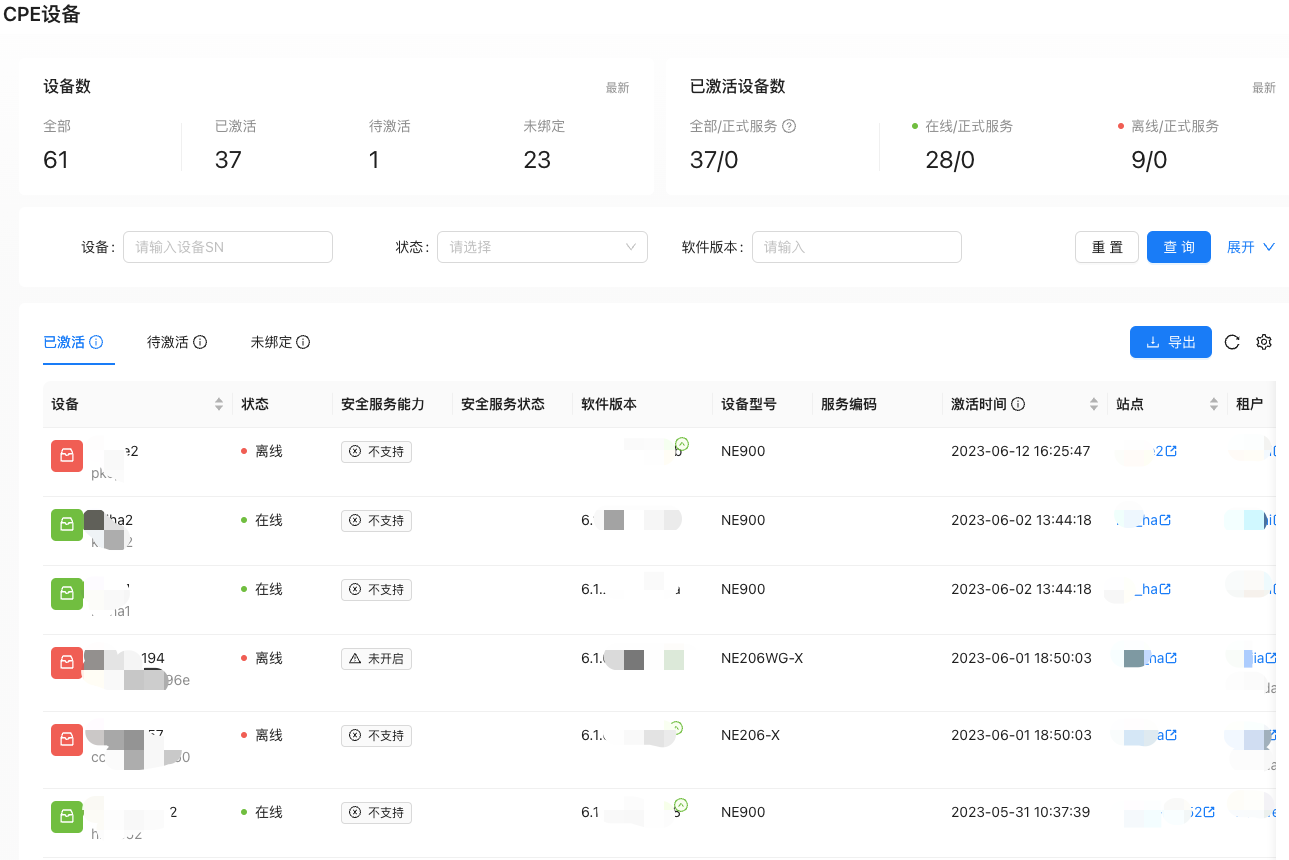Click the 安全服务状态 column header
Image resolution: width=1289 pixels, height=860 pixels.
click(503, 404)
